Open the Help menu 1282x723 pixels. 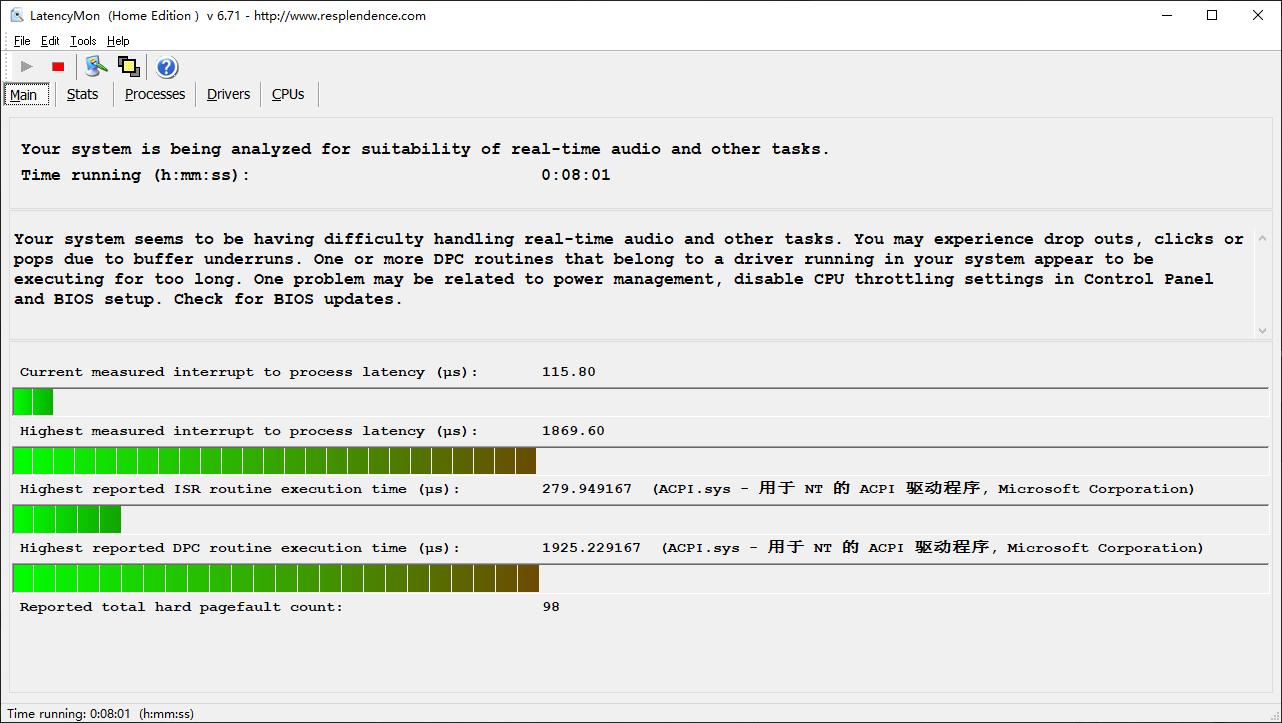[118, 41]
